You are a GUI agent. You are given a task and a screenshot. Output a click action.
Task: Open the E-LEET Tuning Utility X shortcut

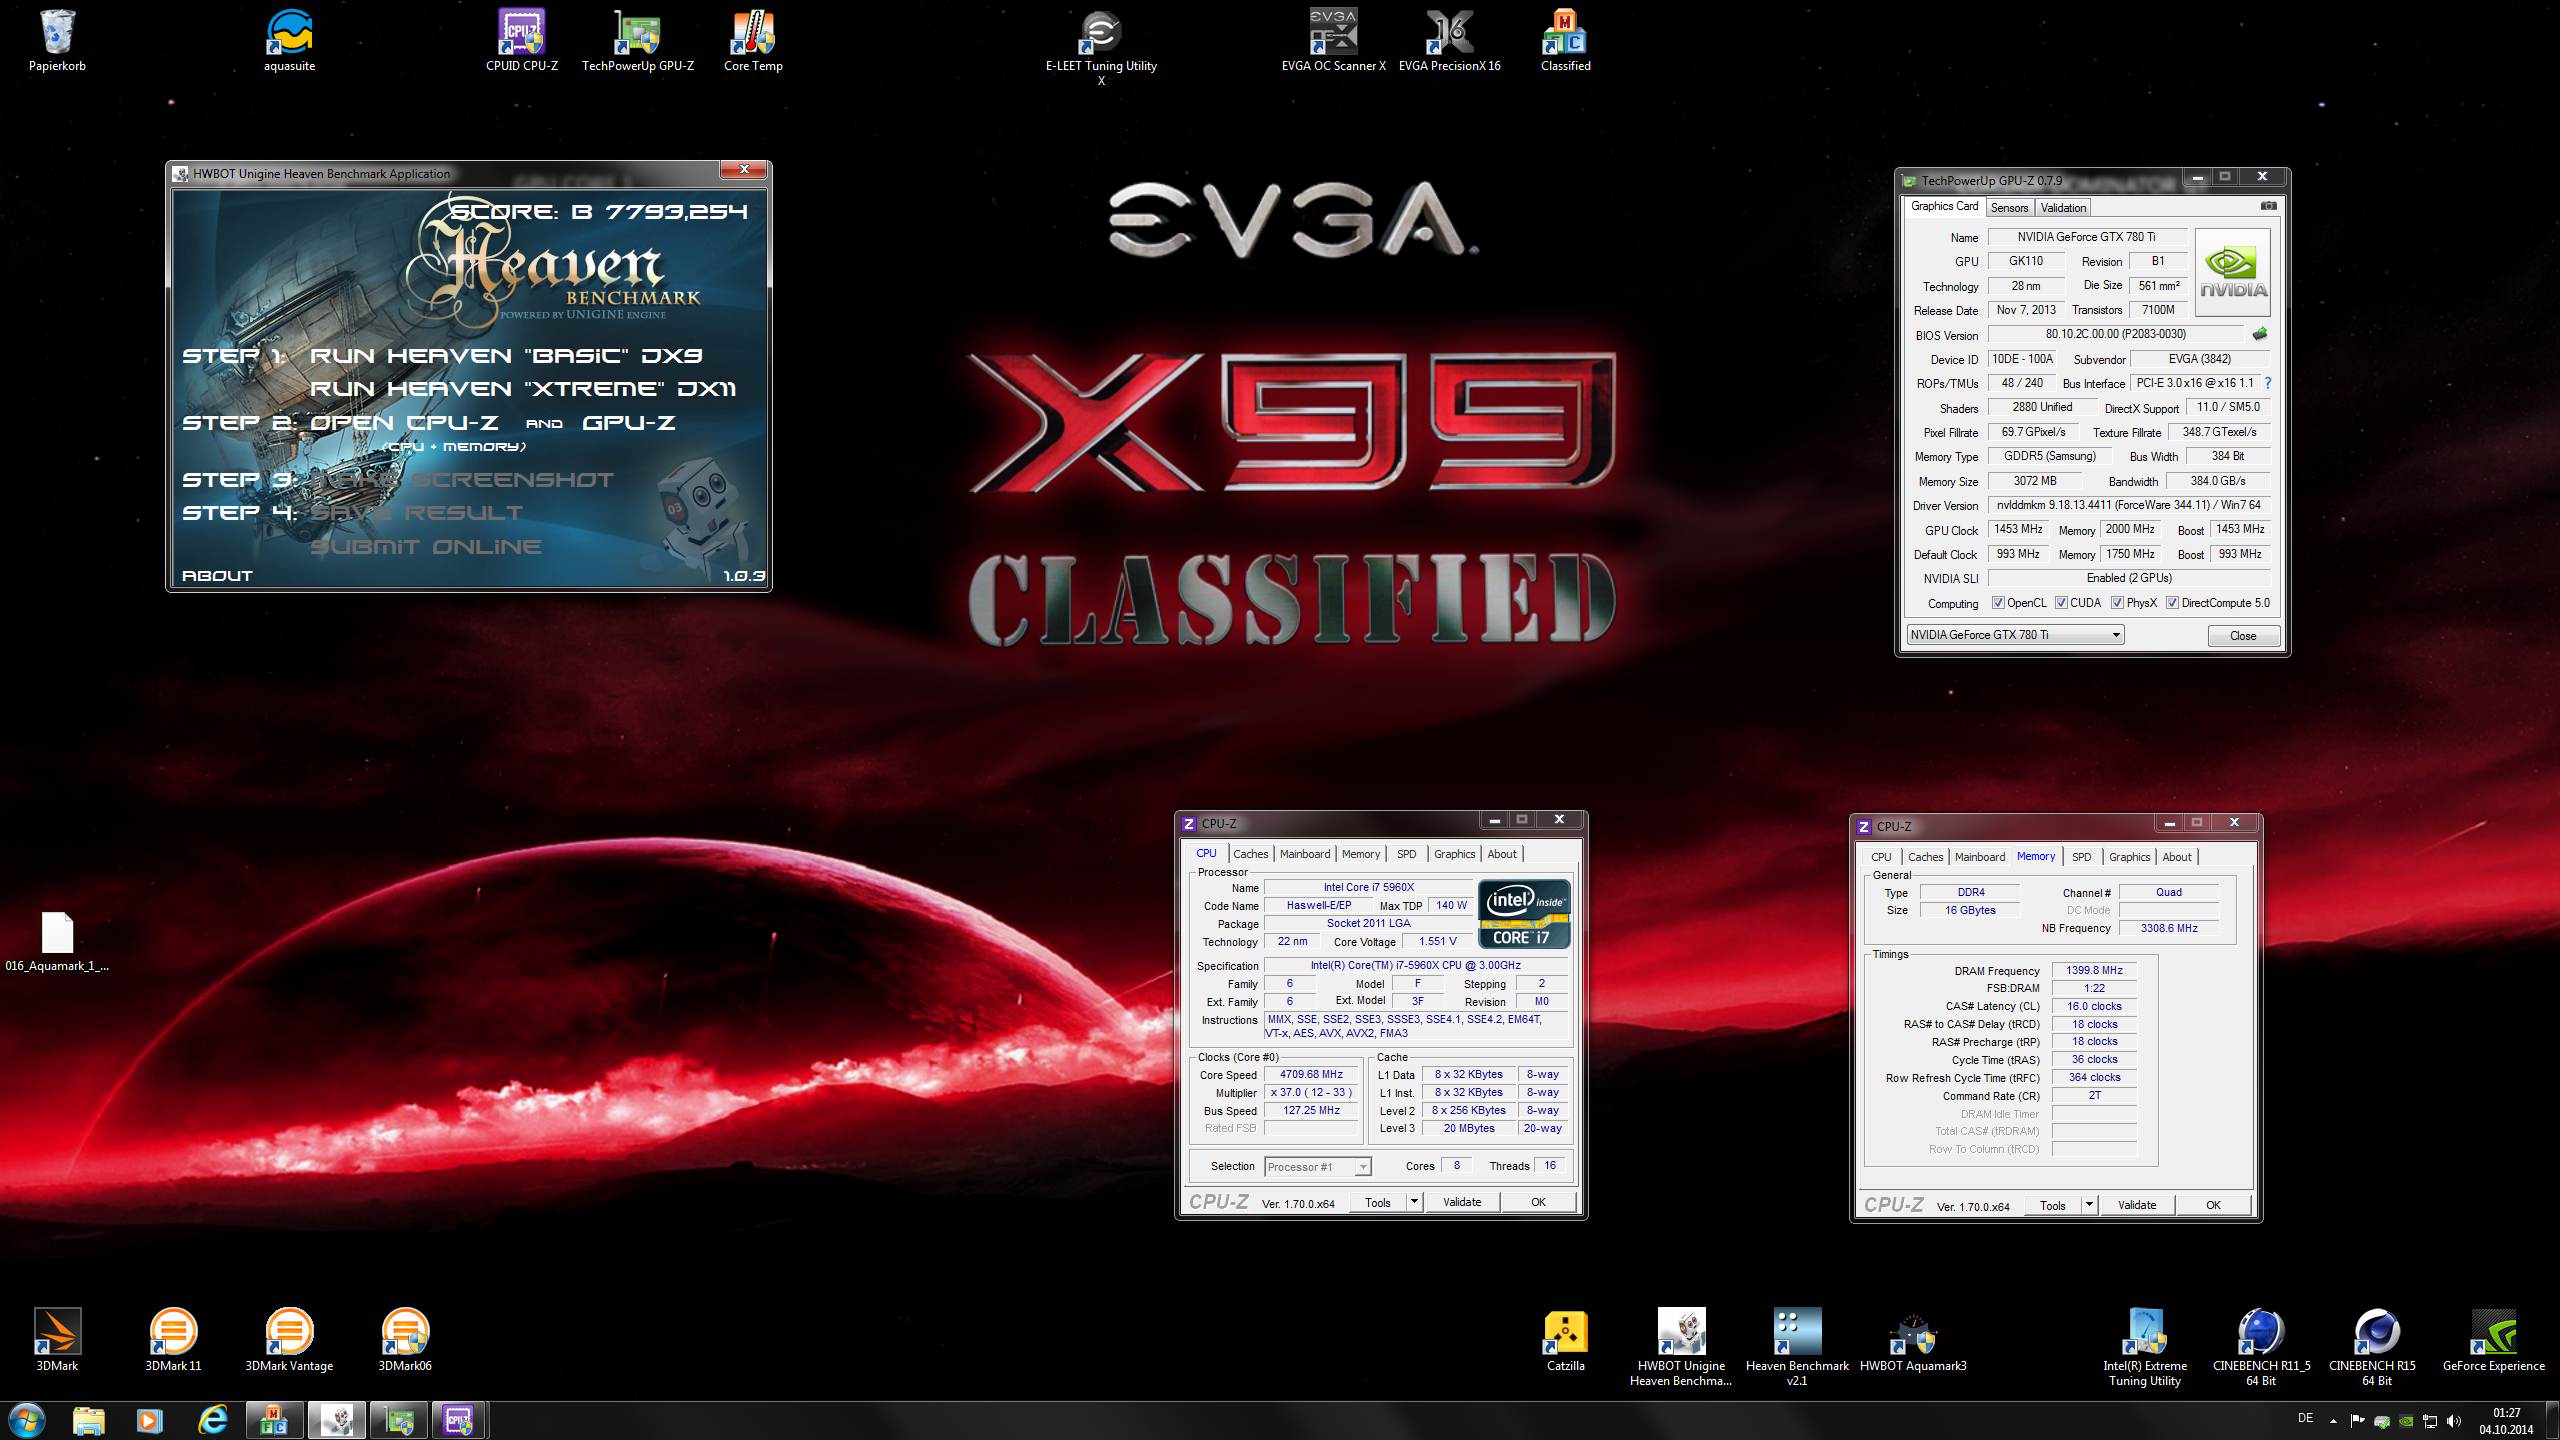1101,48
